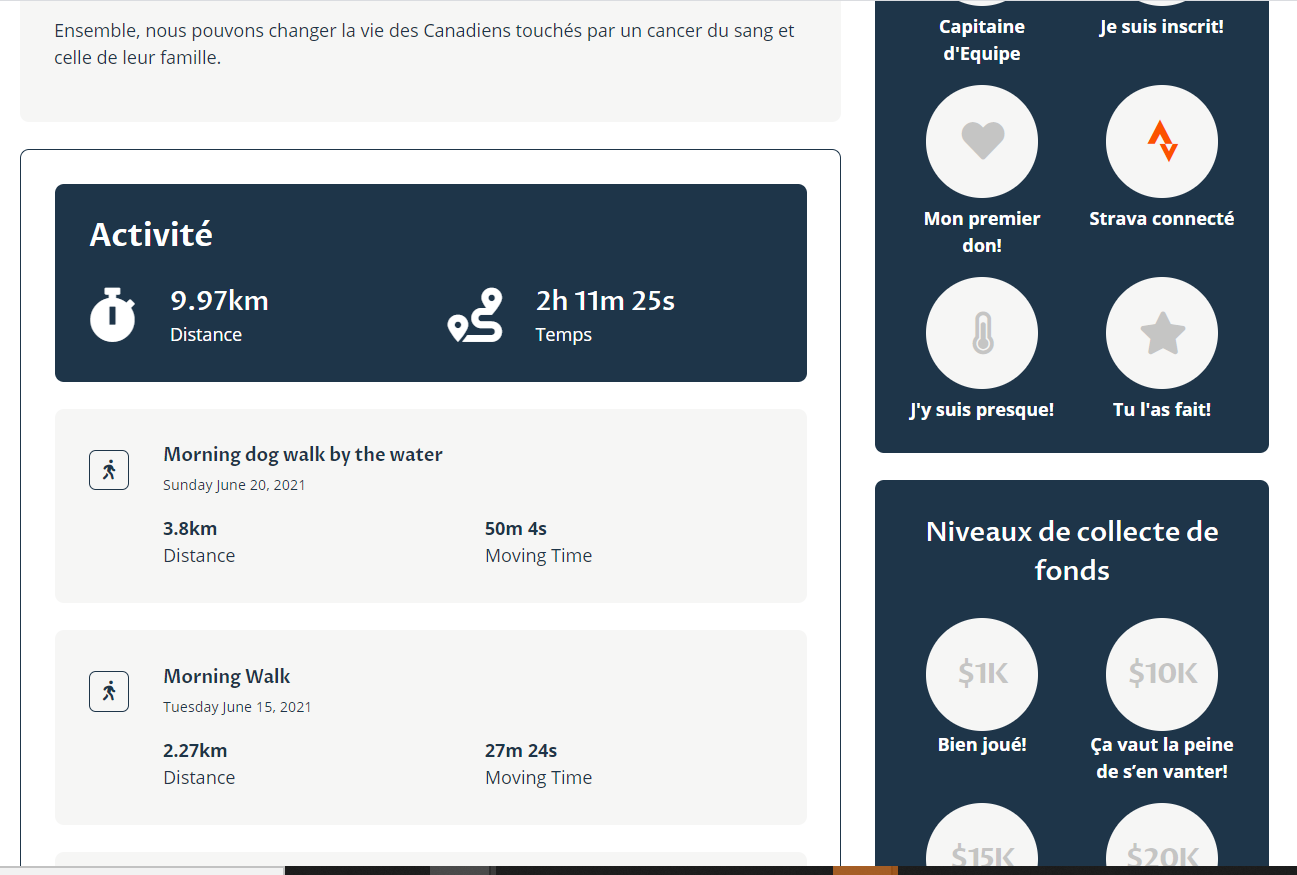Click the Capitaine d'Equipe badge label
Image resolution: width=1297 pixels, height=875 pixels.
982,40
